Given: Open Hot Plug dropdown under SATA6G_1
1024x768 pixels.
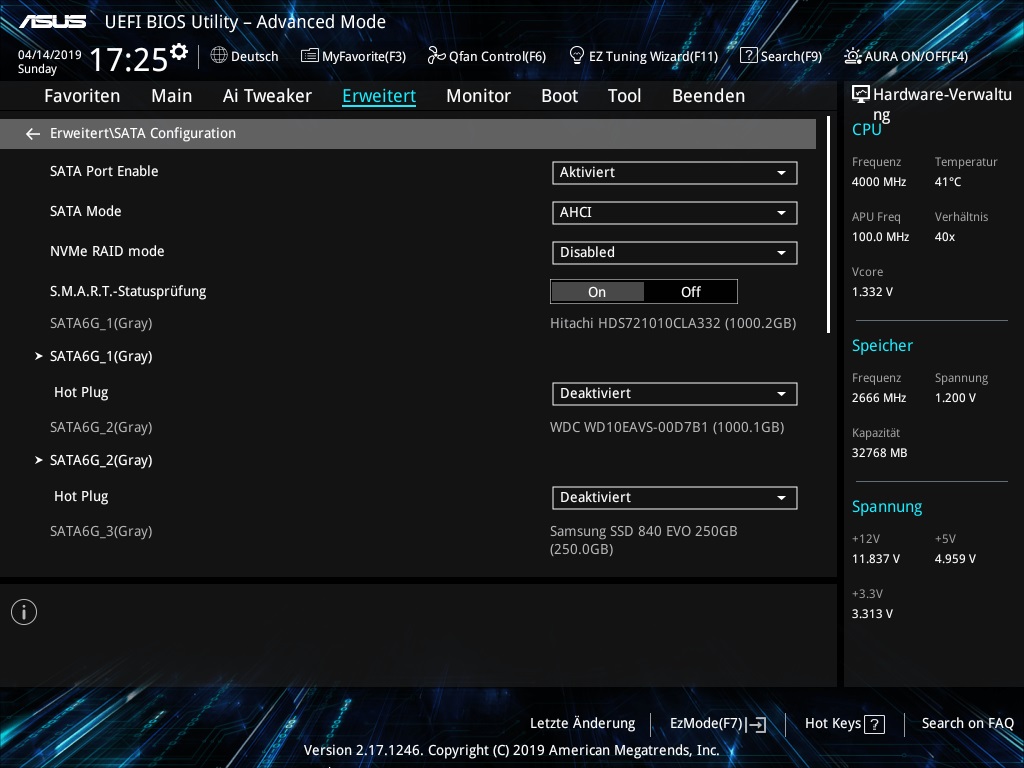Looking at the screenshot, I should coord(675,393).
